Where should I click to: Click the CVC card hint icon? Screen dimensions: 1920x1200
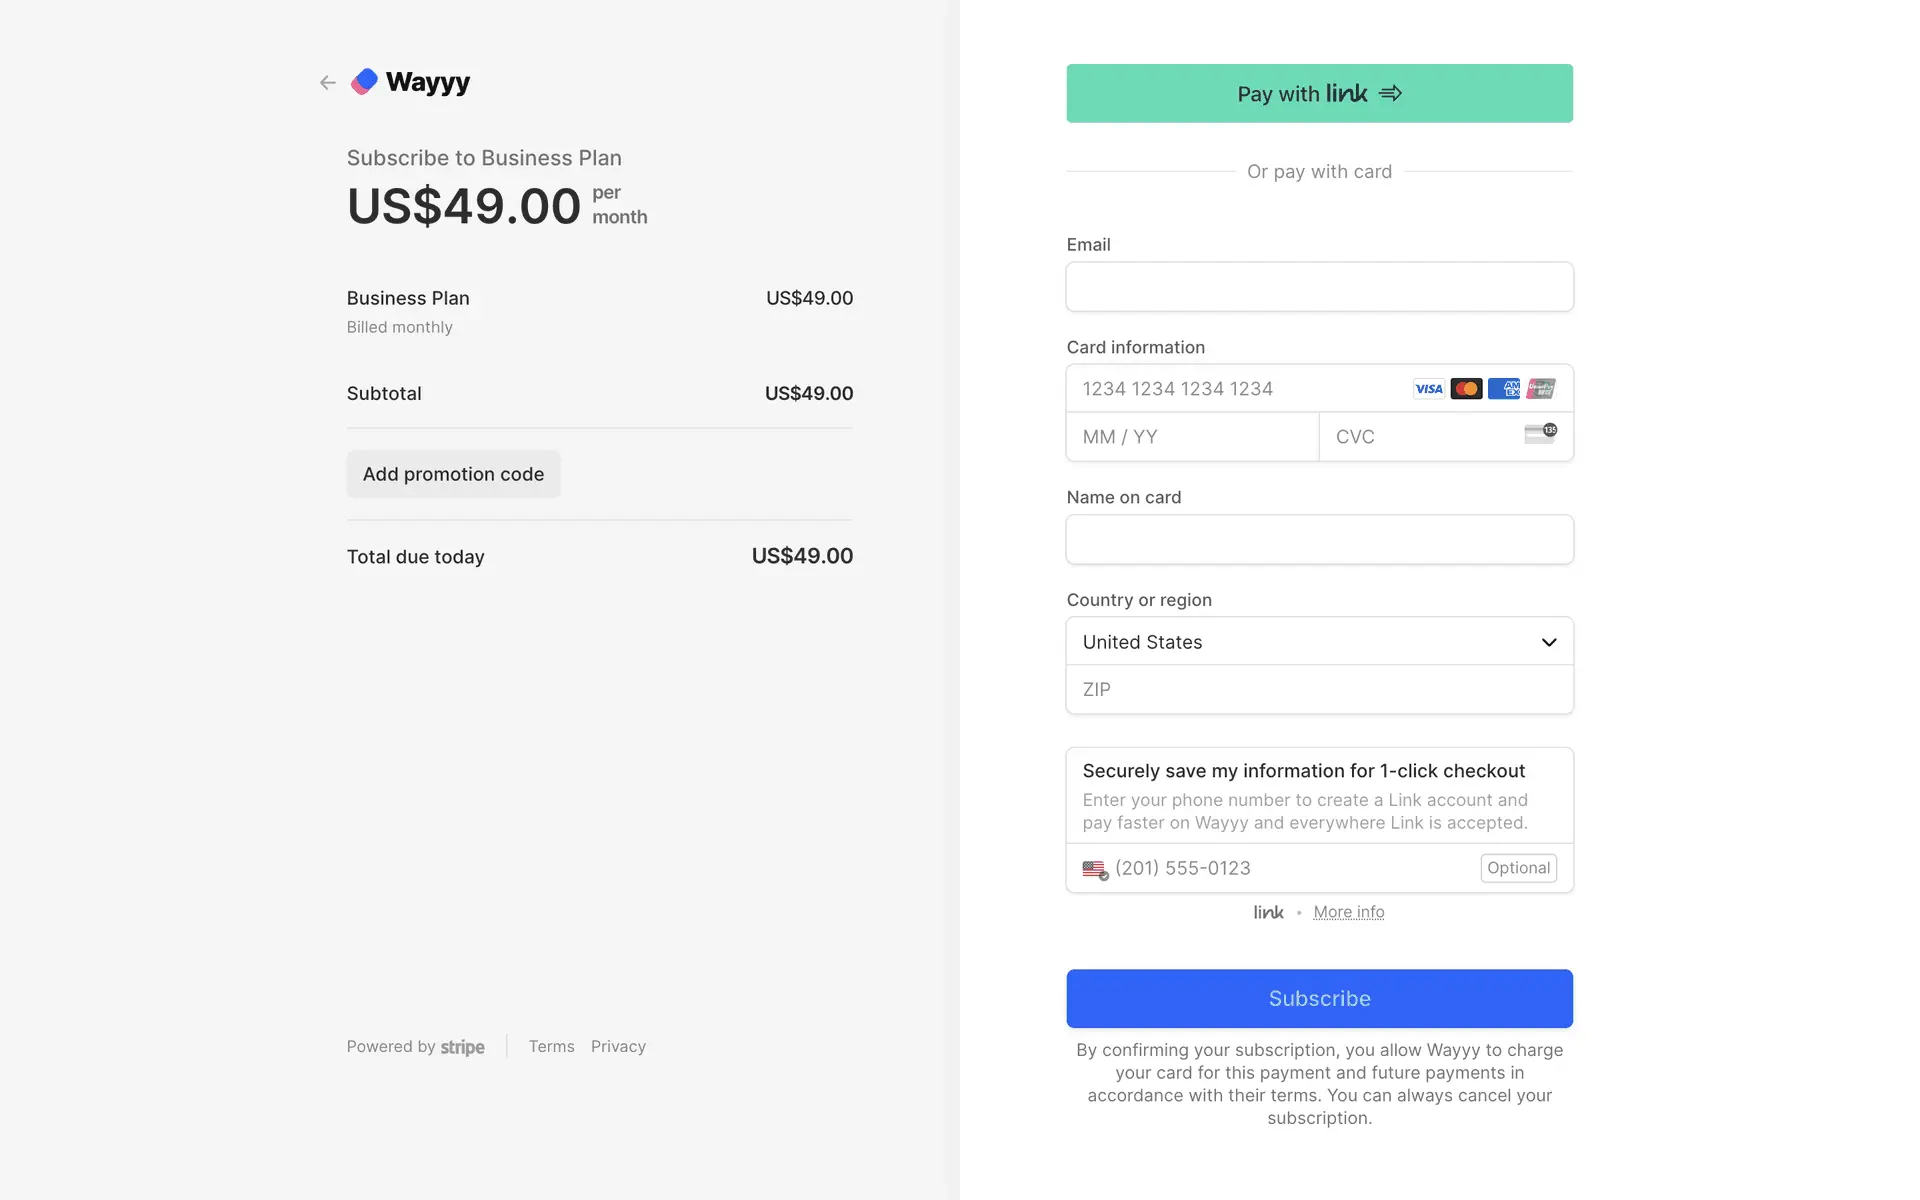click(1540, 434)
